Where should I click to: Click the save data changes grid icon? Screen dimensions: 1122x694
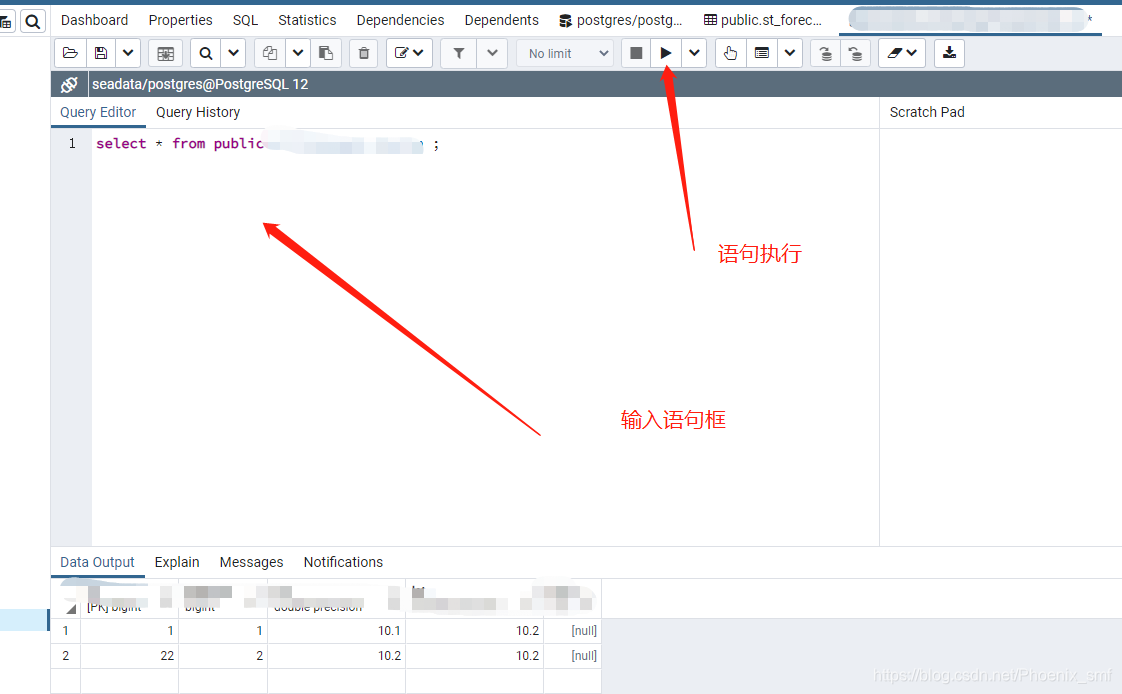165,53
